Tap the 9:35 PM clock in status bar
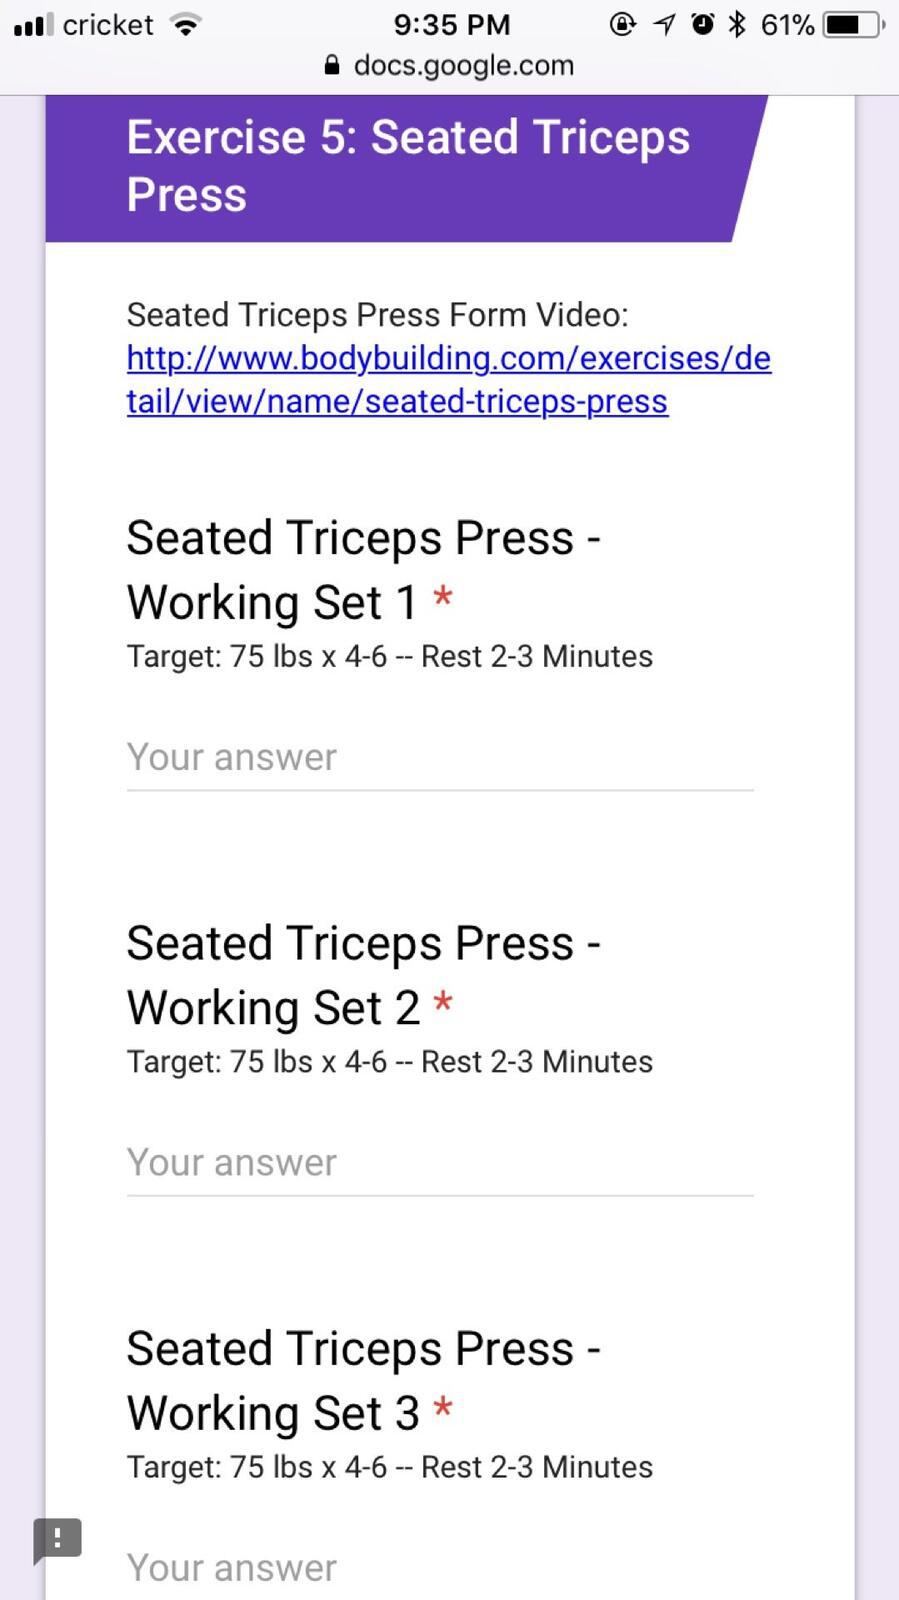This screenshot has width=899, height=1600. 452,24
